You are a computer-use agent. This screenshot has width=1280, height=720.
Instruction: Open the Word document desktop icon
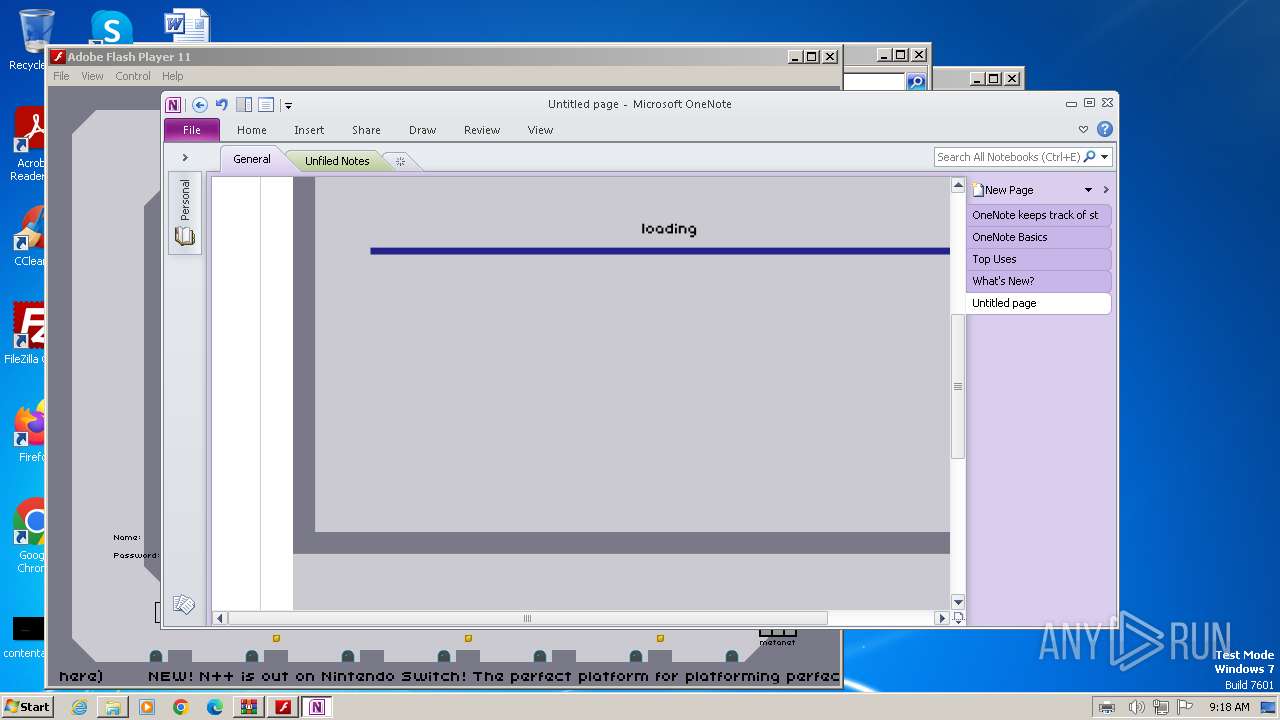click(x=186, y=26)
